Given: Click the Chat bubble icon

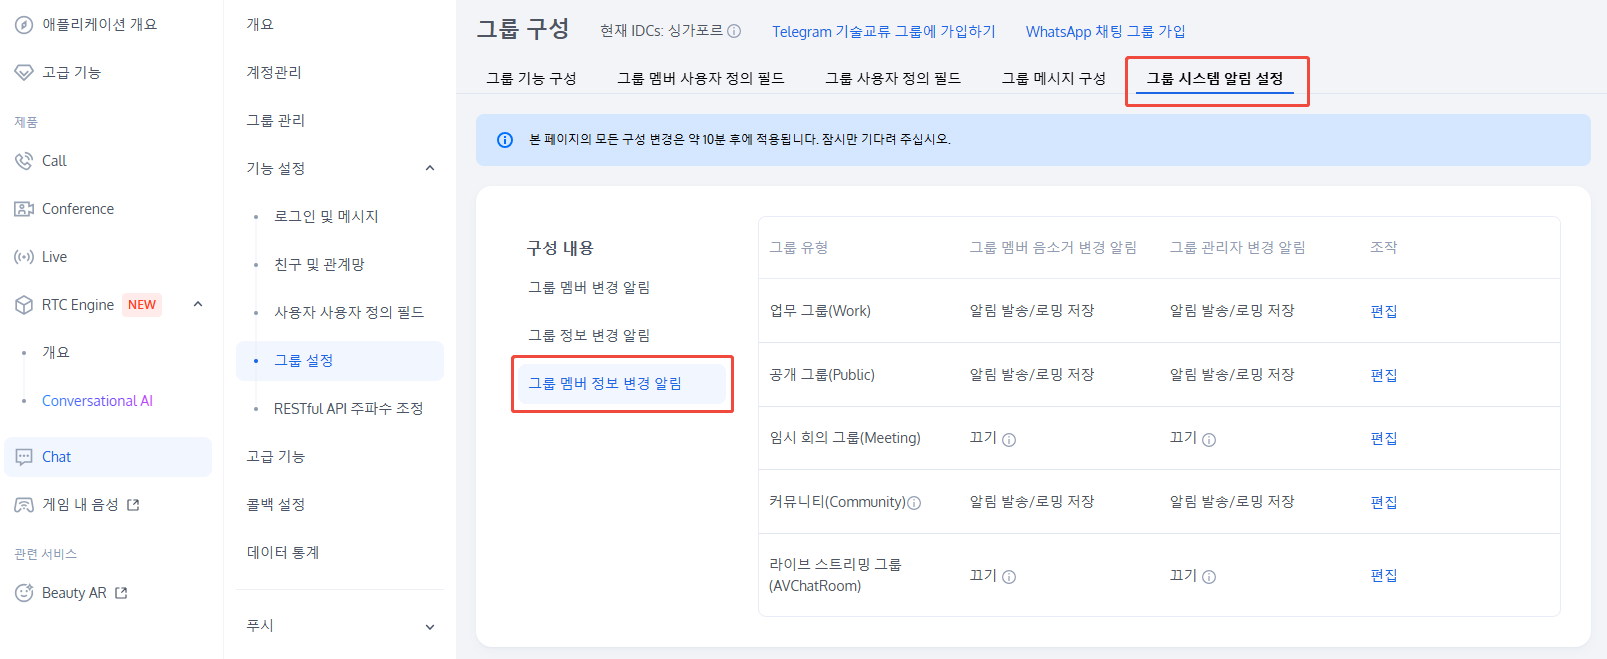Looking at the screenshot, I should (x=24, y=457).
